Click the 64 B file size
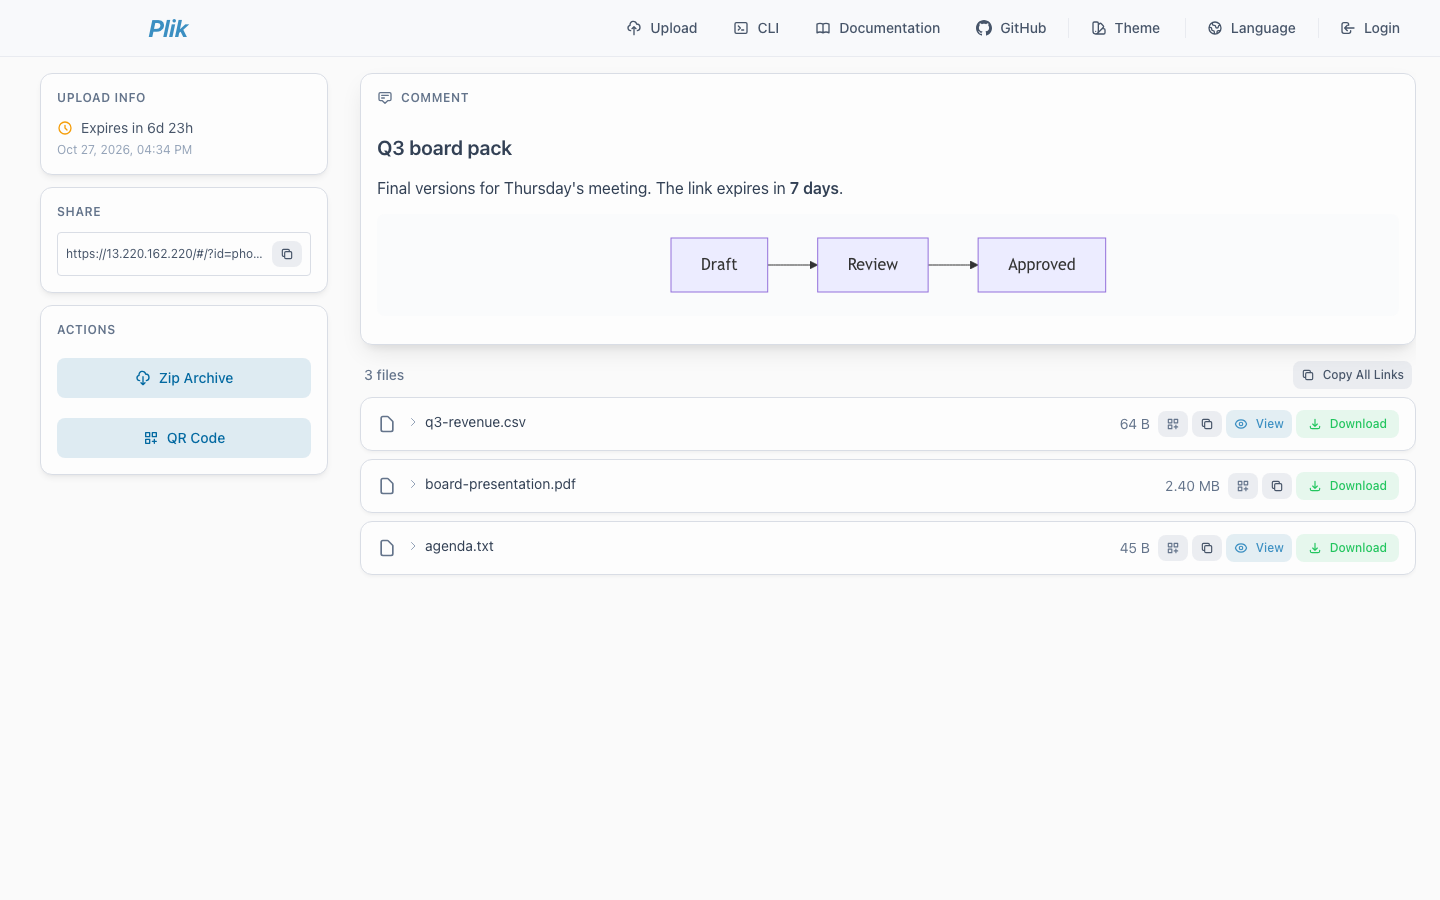Image resolution: width=1440 pixels, height=900 pixels. 1135,424
